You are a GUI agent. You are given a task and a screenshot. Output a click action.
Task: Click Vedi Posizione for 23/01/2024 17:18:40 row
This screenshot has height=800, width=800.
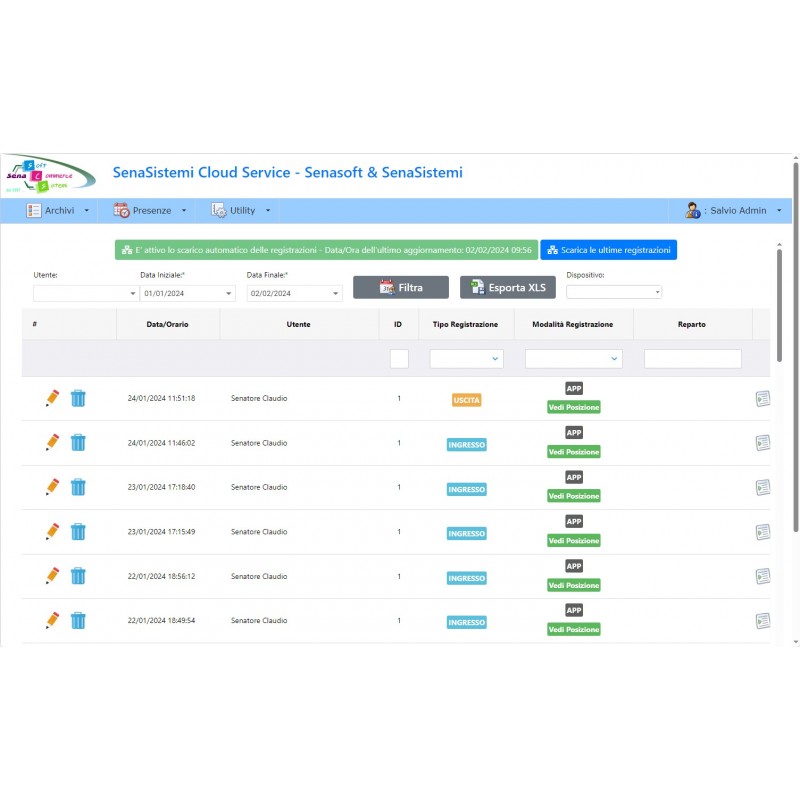pos(573,496)
